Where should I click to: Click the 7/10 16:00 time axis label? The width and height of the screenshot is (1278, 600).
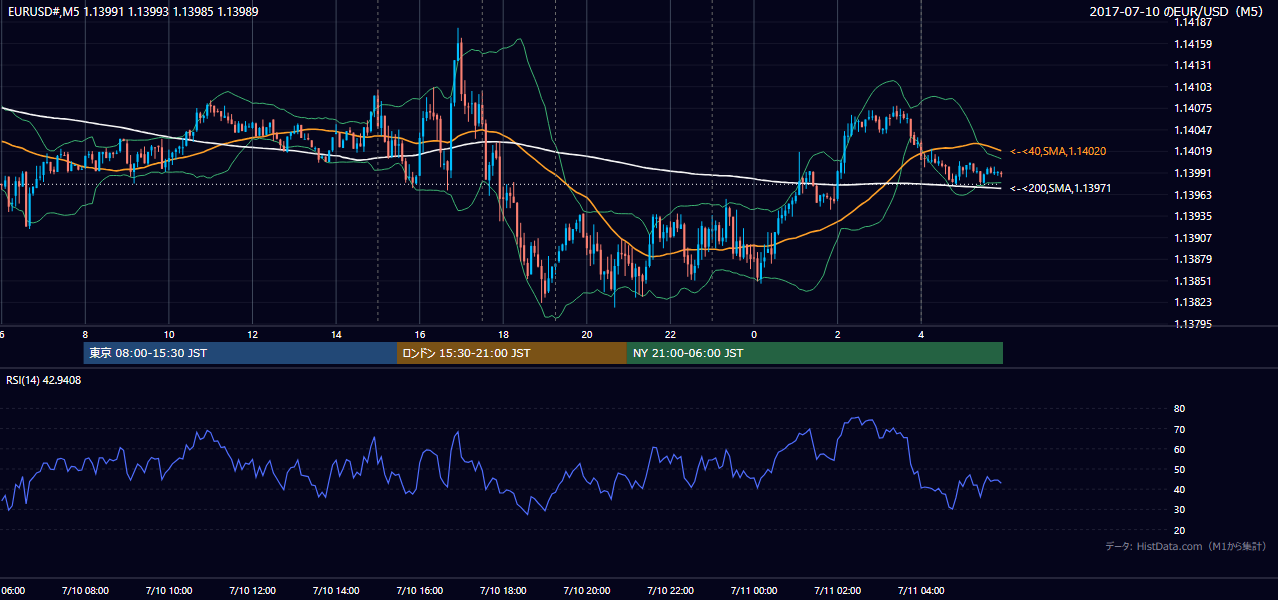(x=419, y=591)
